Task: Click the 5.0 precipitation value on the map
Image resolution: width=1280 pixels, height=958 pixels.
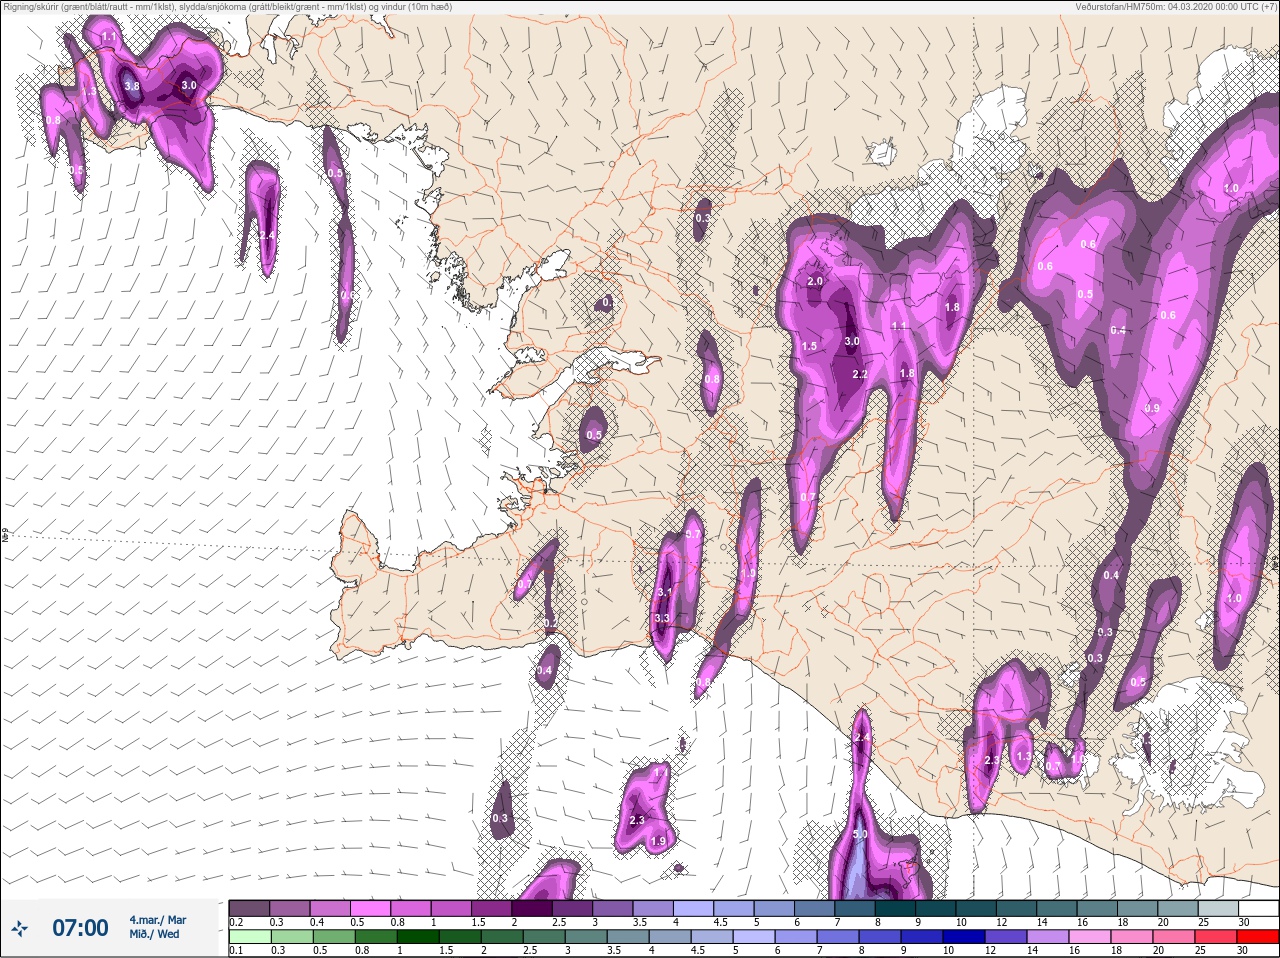Action: [x=860, y=834]
